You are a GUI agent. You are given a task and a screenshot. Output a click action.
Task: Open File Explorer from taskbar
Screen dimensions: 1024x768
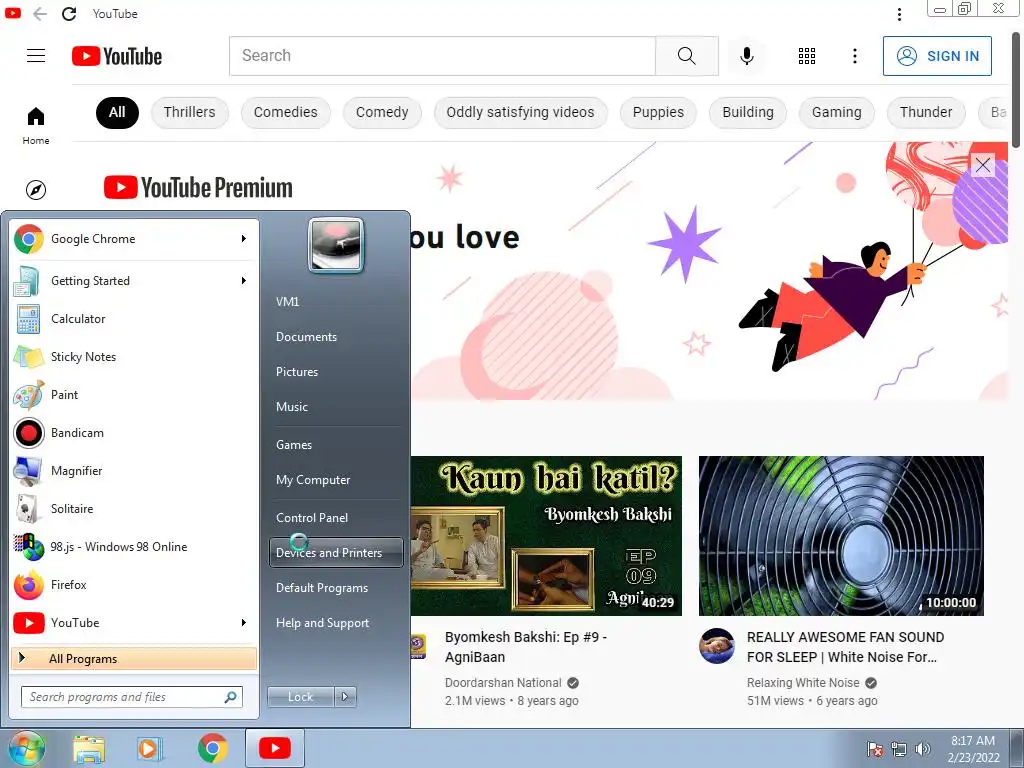[x=89, y=749]
